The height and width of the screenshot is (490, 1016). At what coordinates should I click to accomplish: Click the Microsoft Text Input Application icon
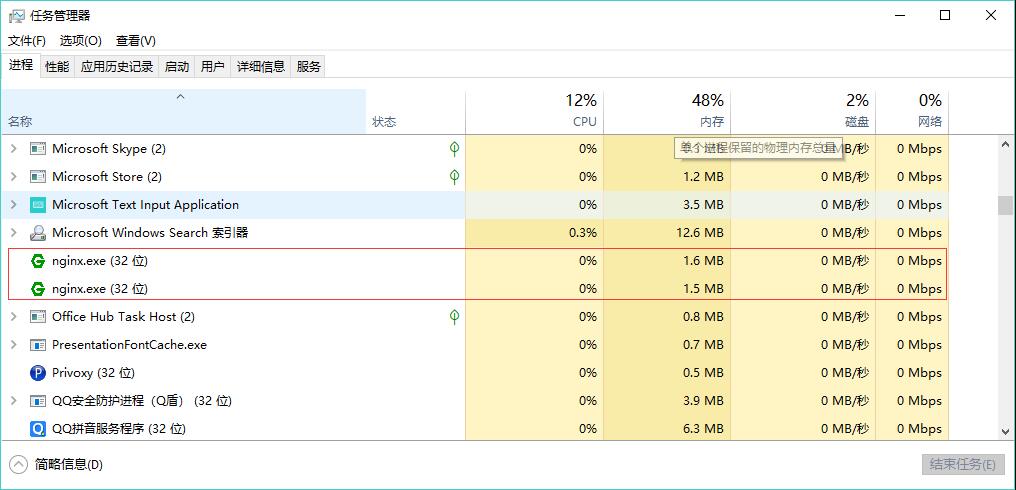[38, 205]
